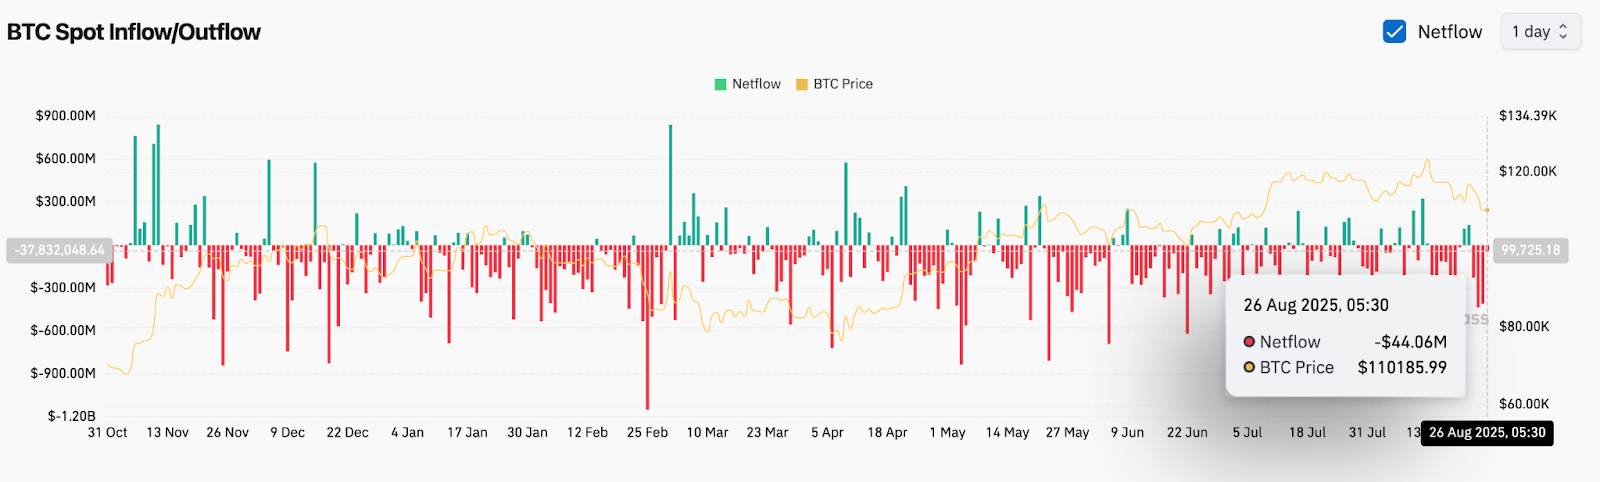Click the 5 Apr date label on axis
The width and height of the screenshot is (1600, 482).
[x=827, y=433]
